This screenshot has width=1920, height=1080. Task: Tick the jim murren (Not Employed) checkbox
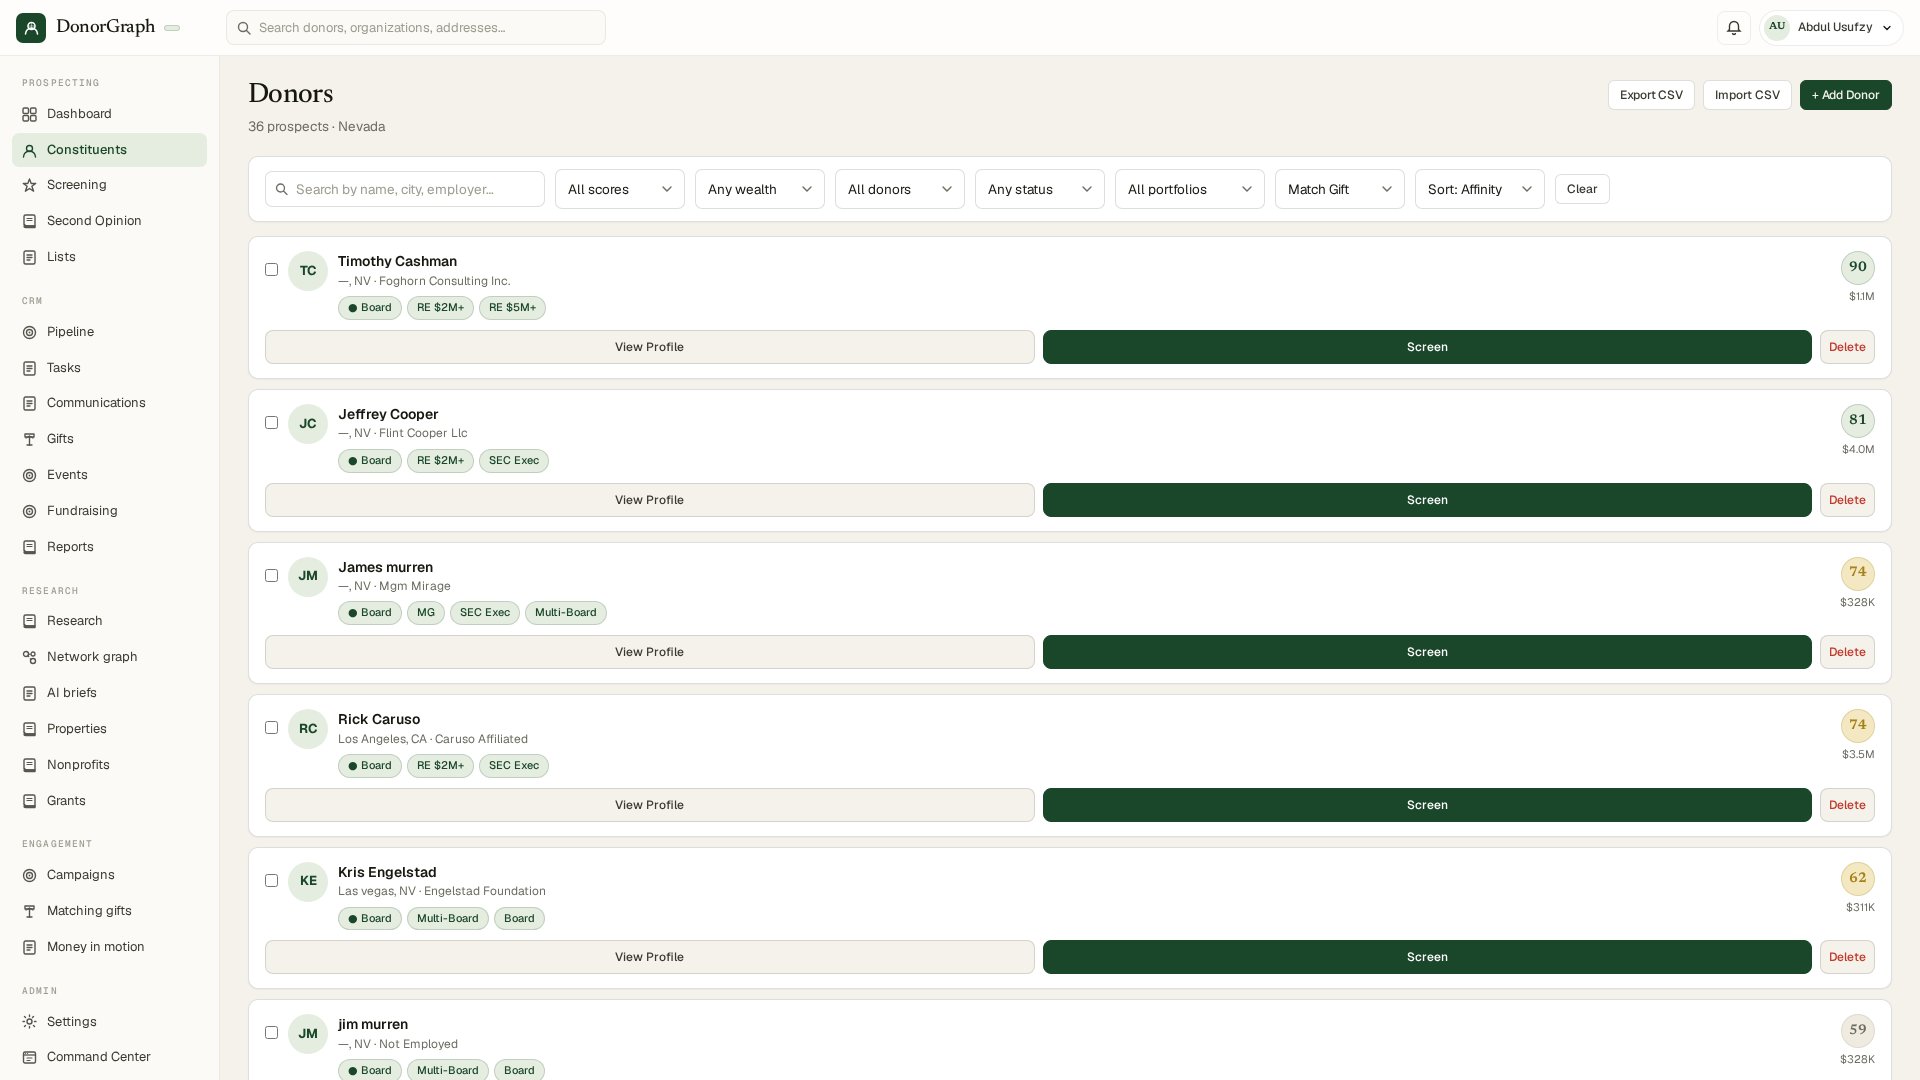(271, 1032)
